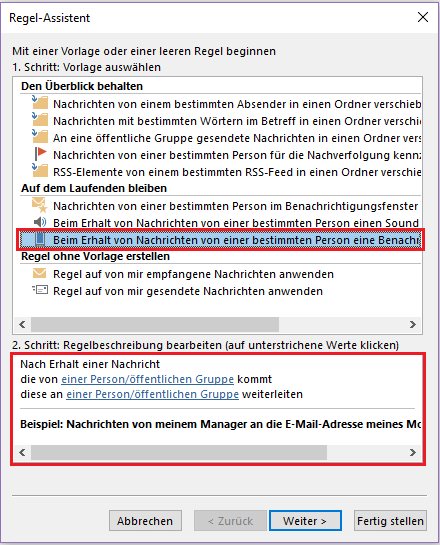440x545 pixels.
Task: Click folder icon for move-by-sender rule
Action: click(40, 103)
